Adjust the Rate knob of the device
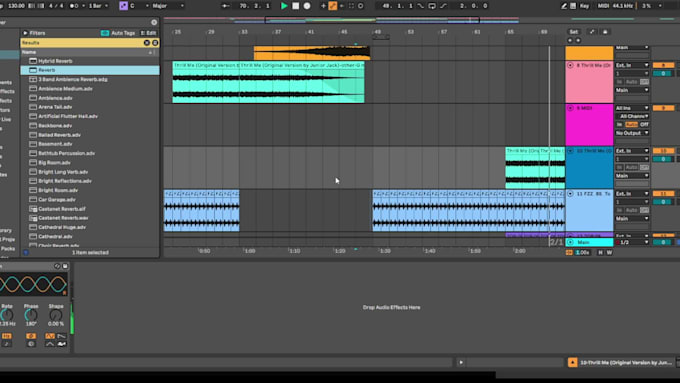 (x=7, y=315)
